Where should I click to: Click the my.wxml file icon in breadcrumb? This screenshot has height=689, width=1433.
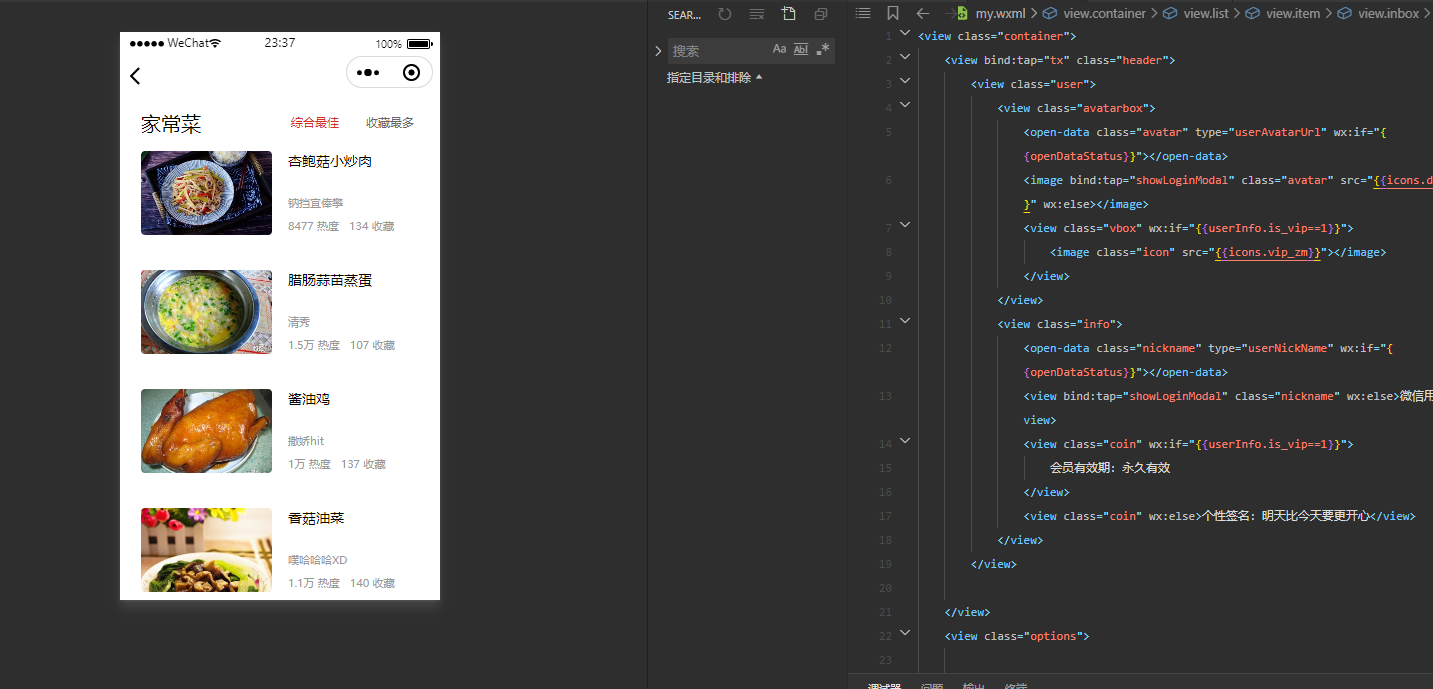pyautogui.click(x=963, y=14)
